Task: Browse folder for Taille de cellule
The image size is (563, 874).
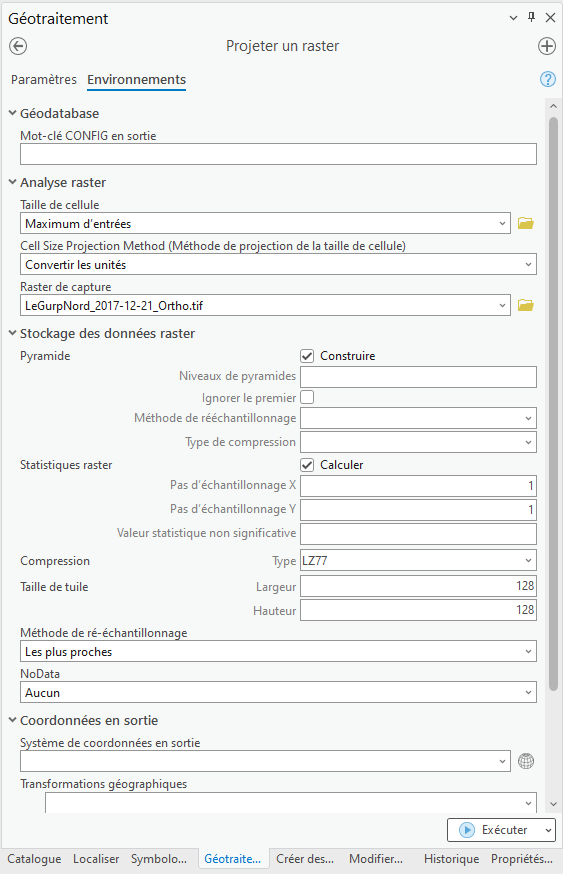Action: pos(526,224)
